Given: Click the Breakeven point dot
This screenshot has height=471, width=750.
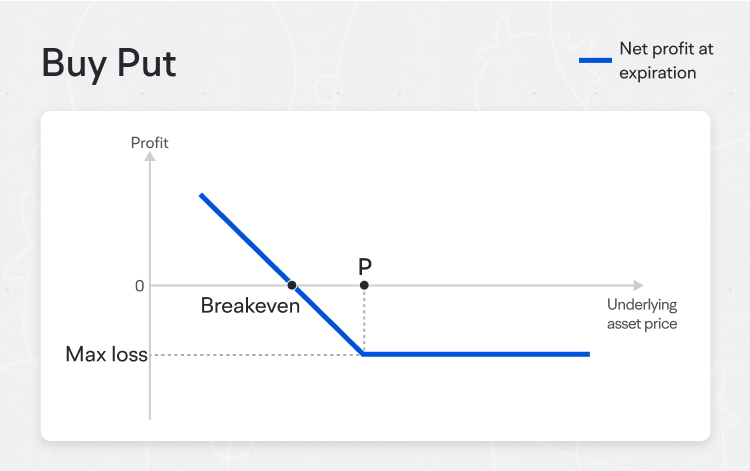Looking at the screenshot, I should pyautogui.click(x=292, y=285).
